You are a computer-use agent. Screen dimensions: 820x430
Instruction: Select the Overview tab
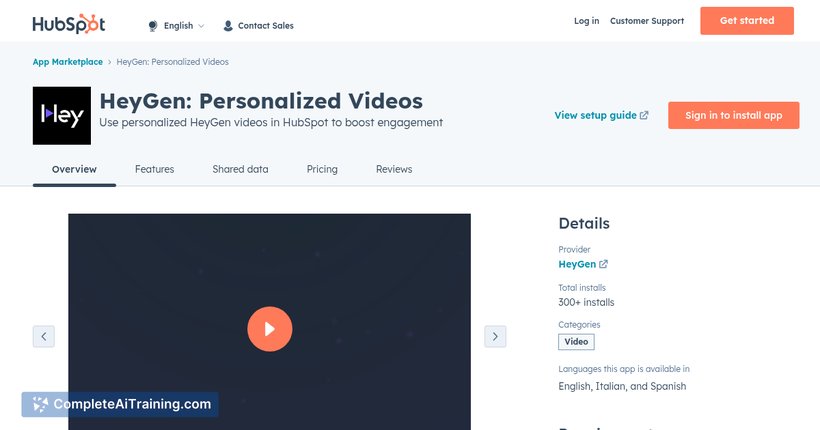click(x=74, y=169)
